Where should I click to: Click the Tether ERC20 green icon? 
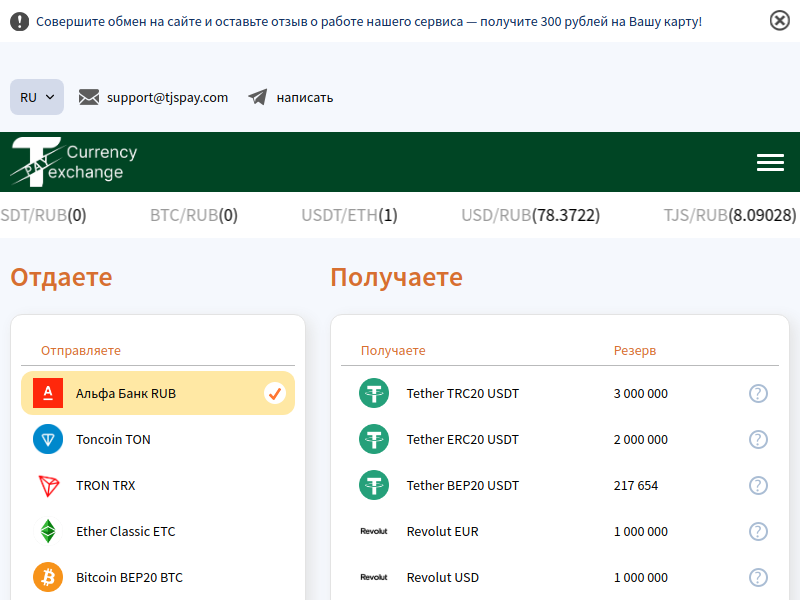point(374,439)
